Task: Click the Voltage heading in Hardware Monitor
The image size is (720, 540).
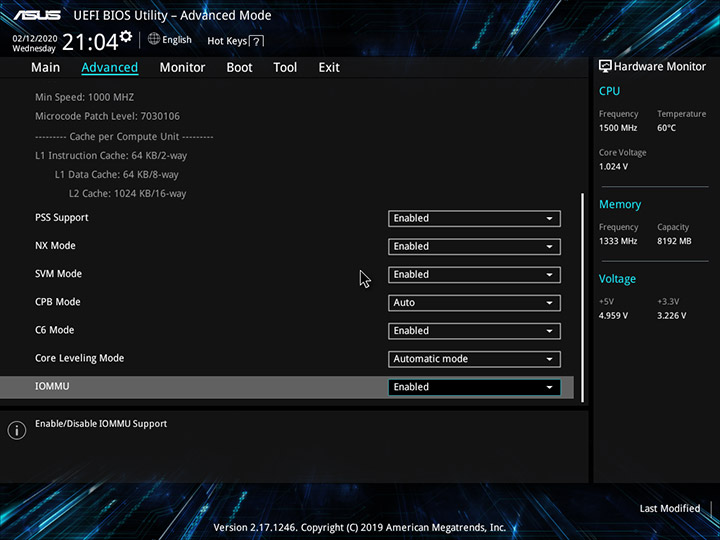Action: click(x=617, y=279)
